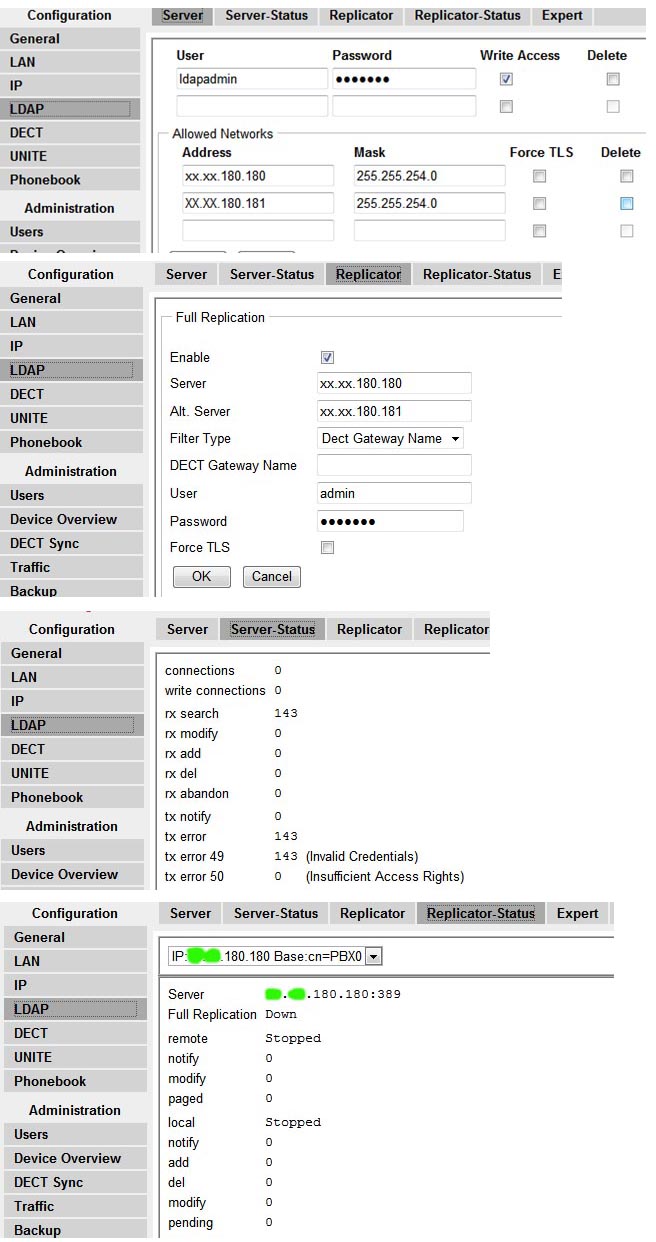The image size is (656, 1242).
Task: On the Server page, open the Replicator-Status tab
Action: coord(467,15)
